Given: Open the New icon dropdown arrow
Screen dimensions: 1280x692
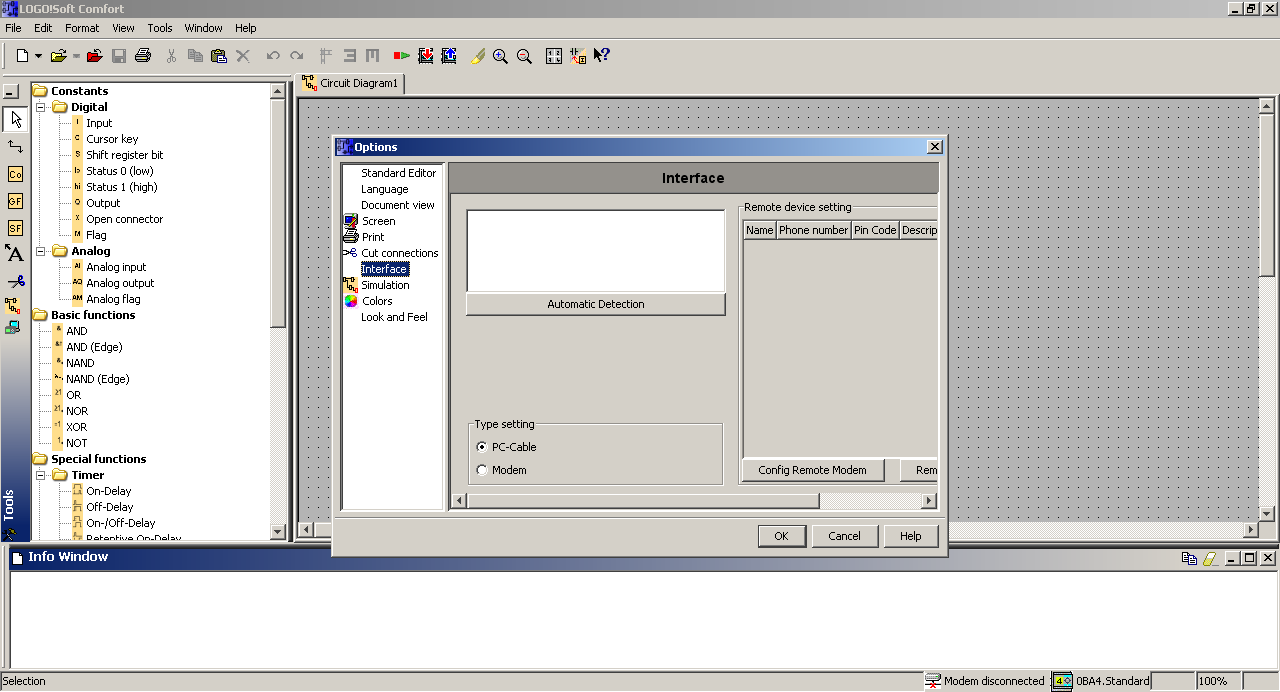Looking at the screenshot, I should tap(38, 56).
